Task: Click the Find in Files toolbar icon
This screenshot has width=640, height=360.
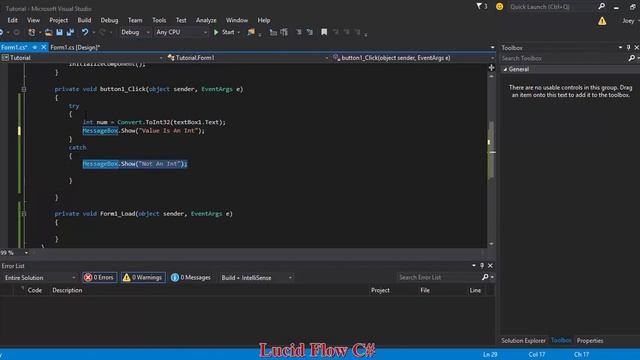Action: coord(251,32)
